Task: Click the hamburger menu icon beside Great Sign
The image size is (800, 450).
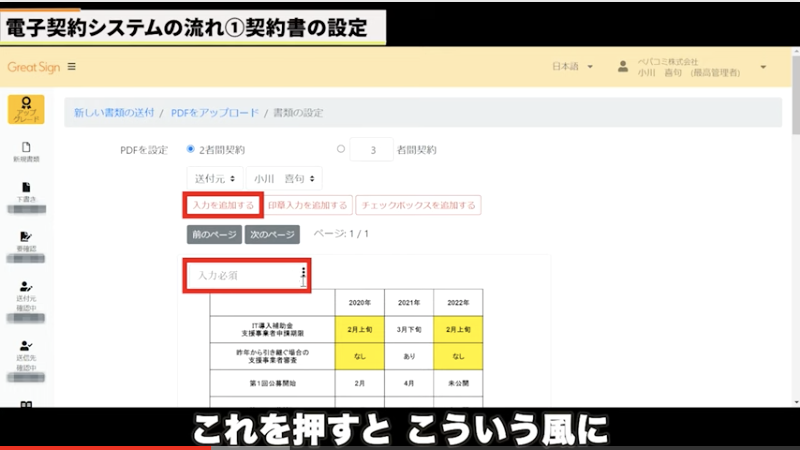Action: [71, 67]
